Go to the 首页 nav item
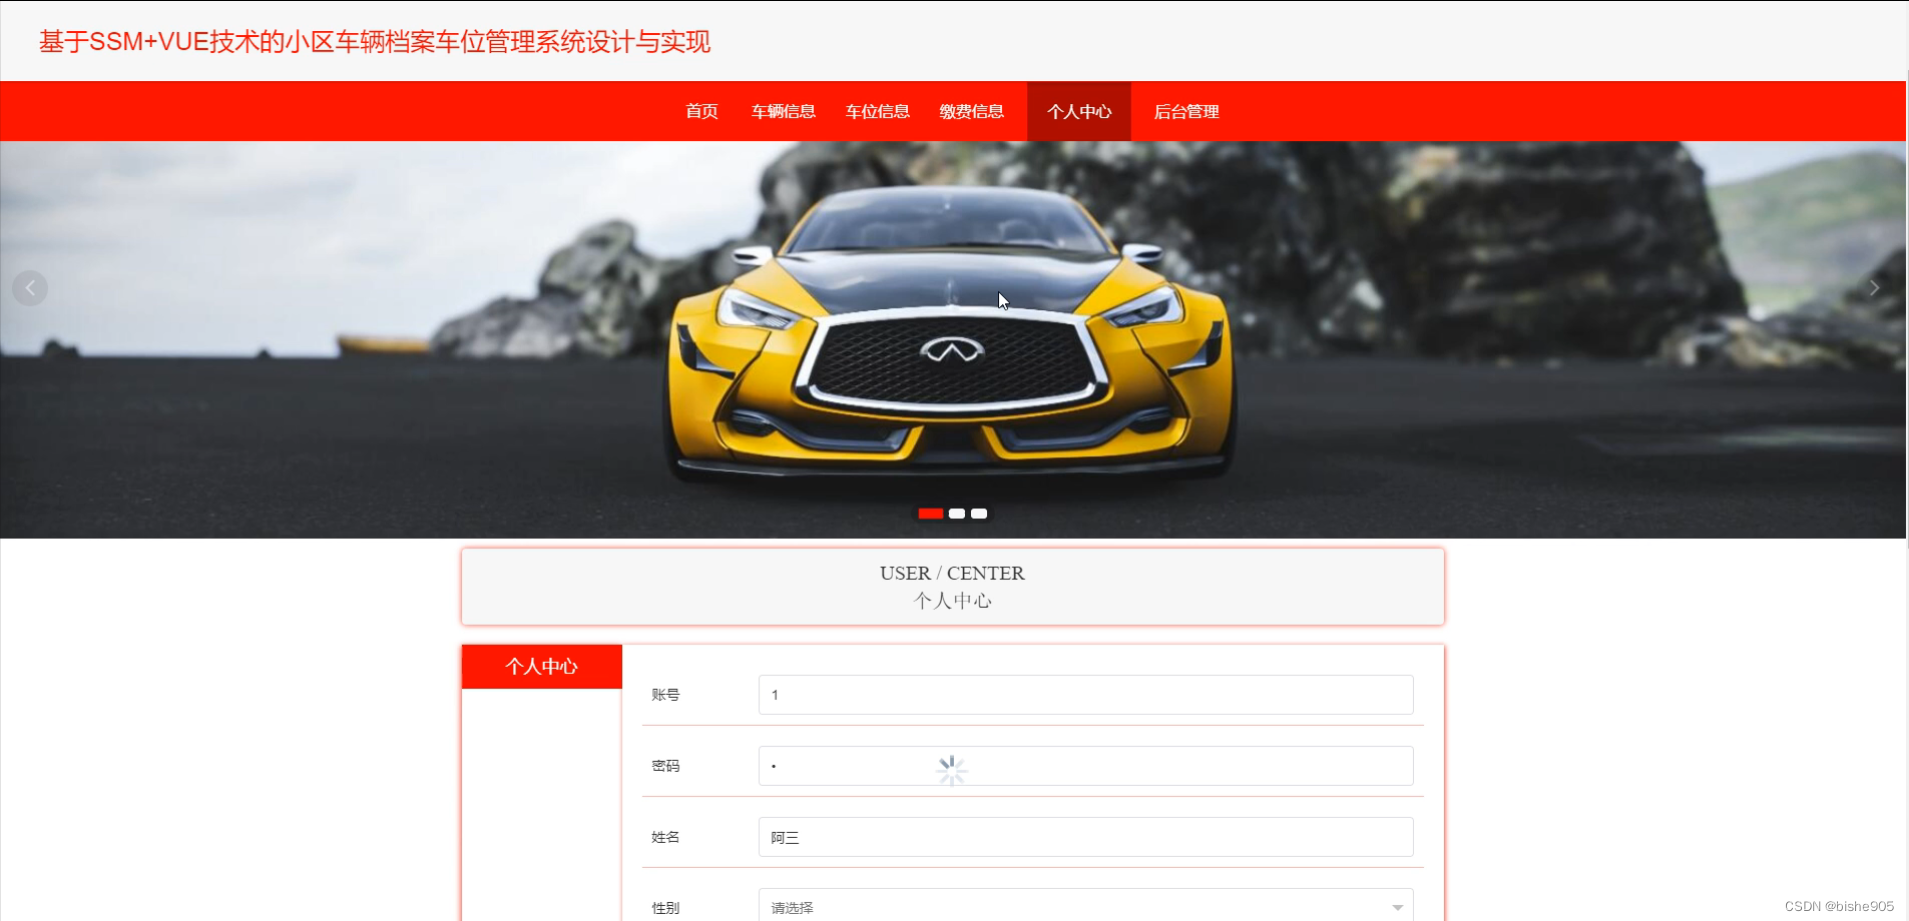 (x=701, y=111)
